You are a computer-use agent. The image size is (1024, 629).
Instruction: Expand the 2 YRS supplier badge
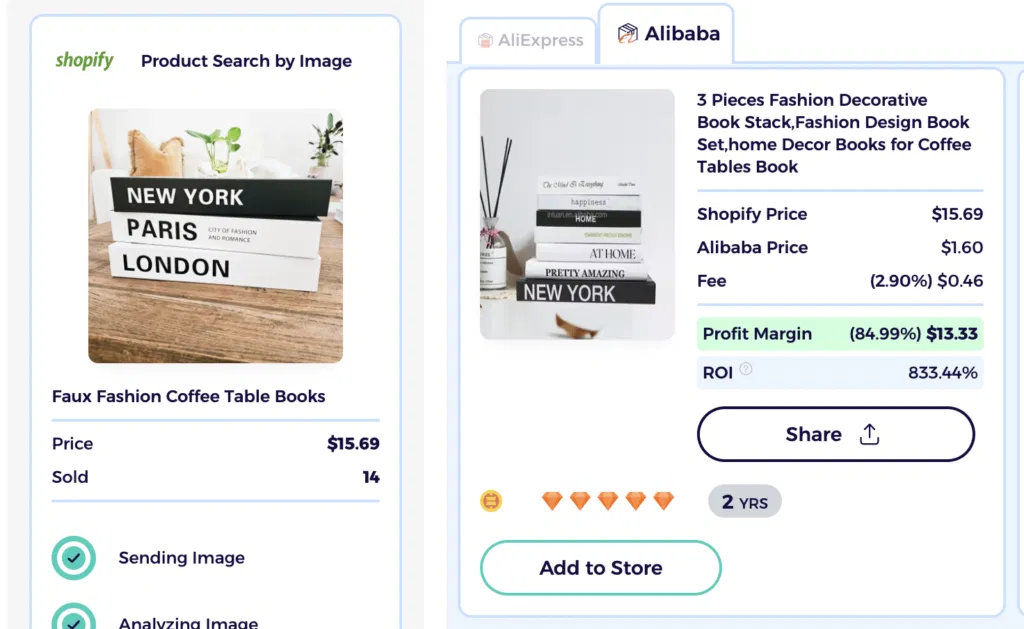(x=744, y=501)
